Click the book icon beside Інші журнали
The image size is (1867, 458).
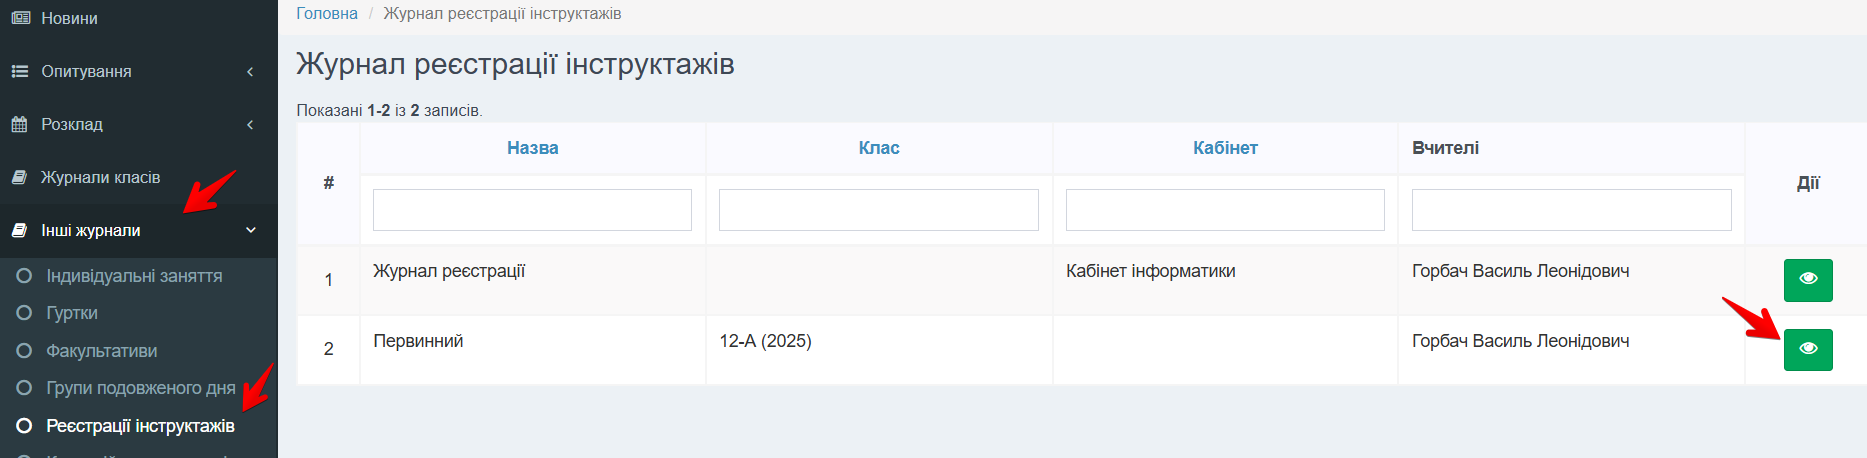20,230
